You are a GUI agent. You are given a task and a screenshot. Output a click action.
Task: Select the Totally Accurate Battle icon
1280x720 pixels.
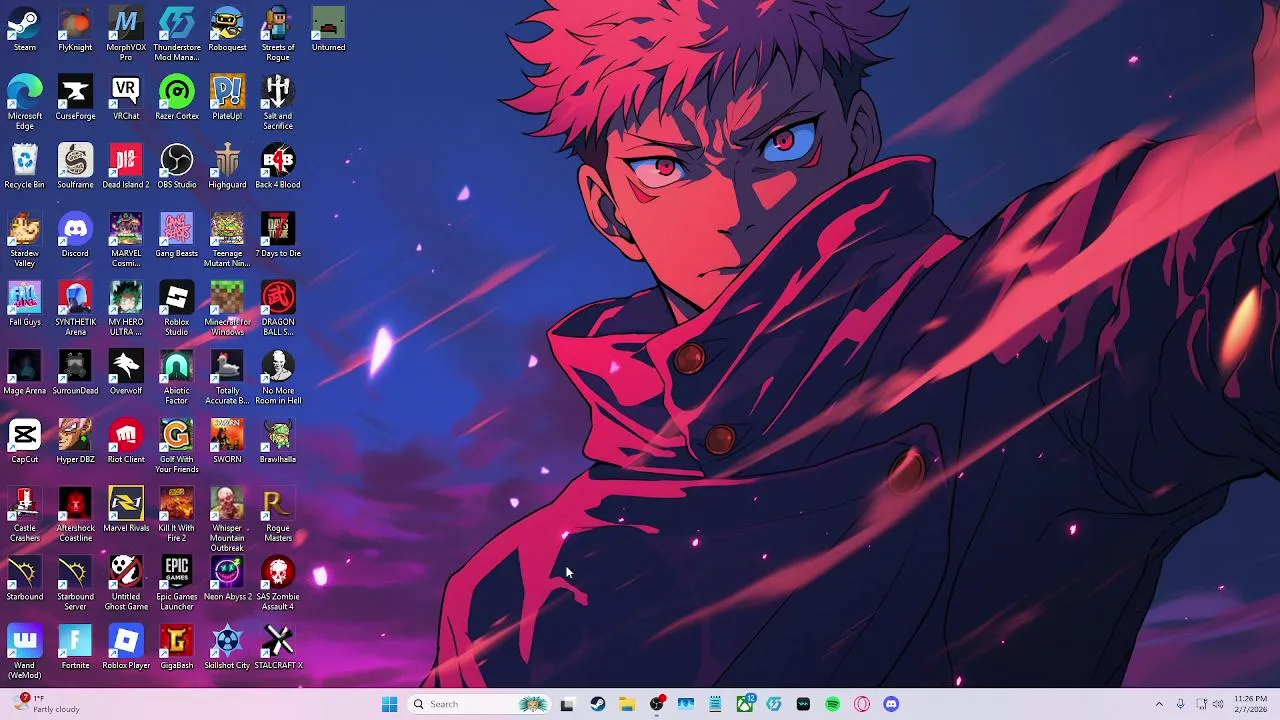click(227, 377)
